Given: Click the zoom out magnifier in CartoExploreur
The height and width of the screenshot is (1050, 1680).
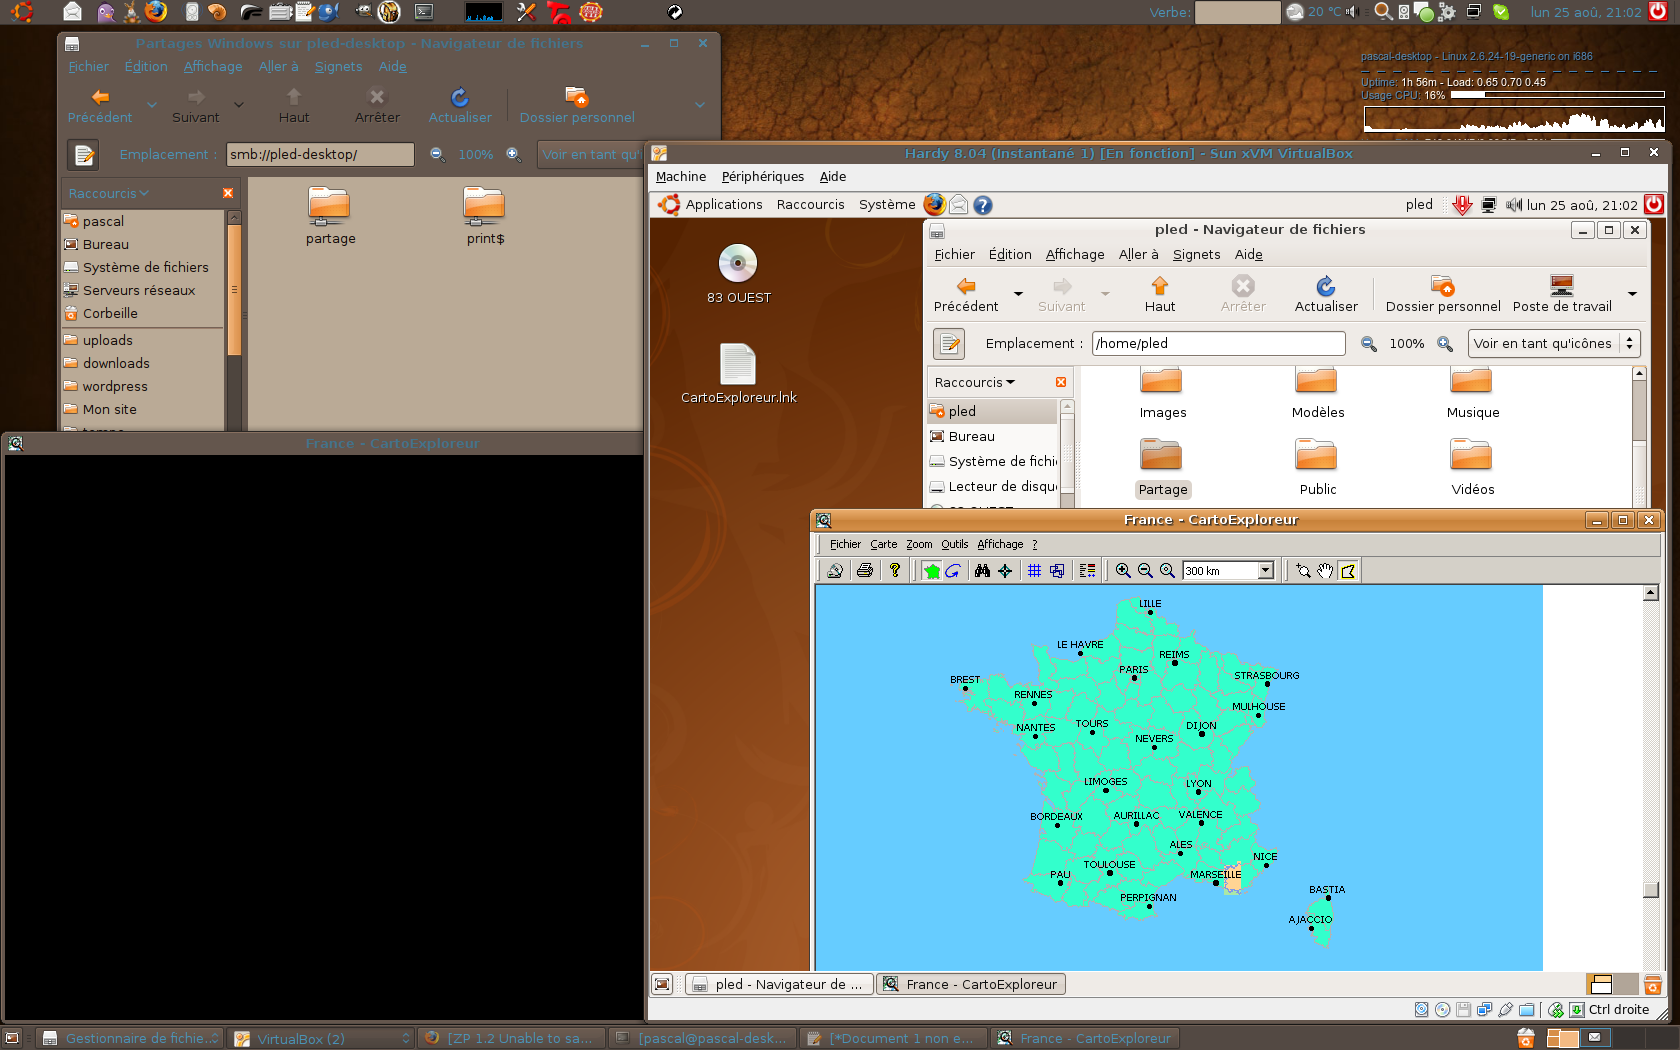Looking at the screenshot, I should click(1145, 571).
